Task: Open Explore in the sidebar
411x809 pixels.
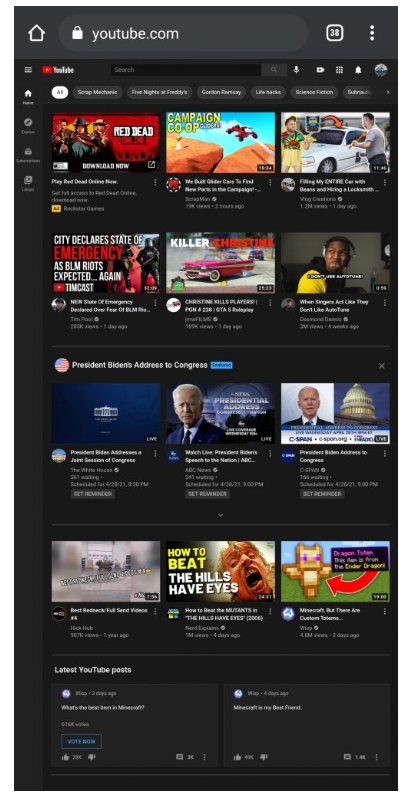Action: (x=28, y=125)
